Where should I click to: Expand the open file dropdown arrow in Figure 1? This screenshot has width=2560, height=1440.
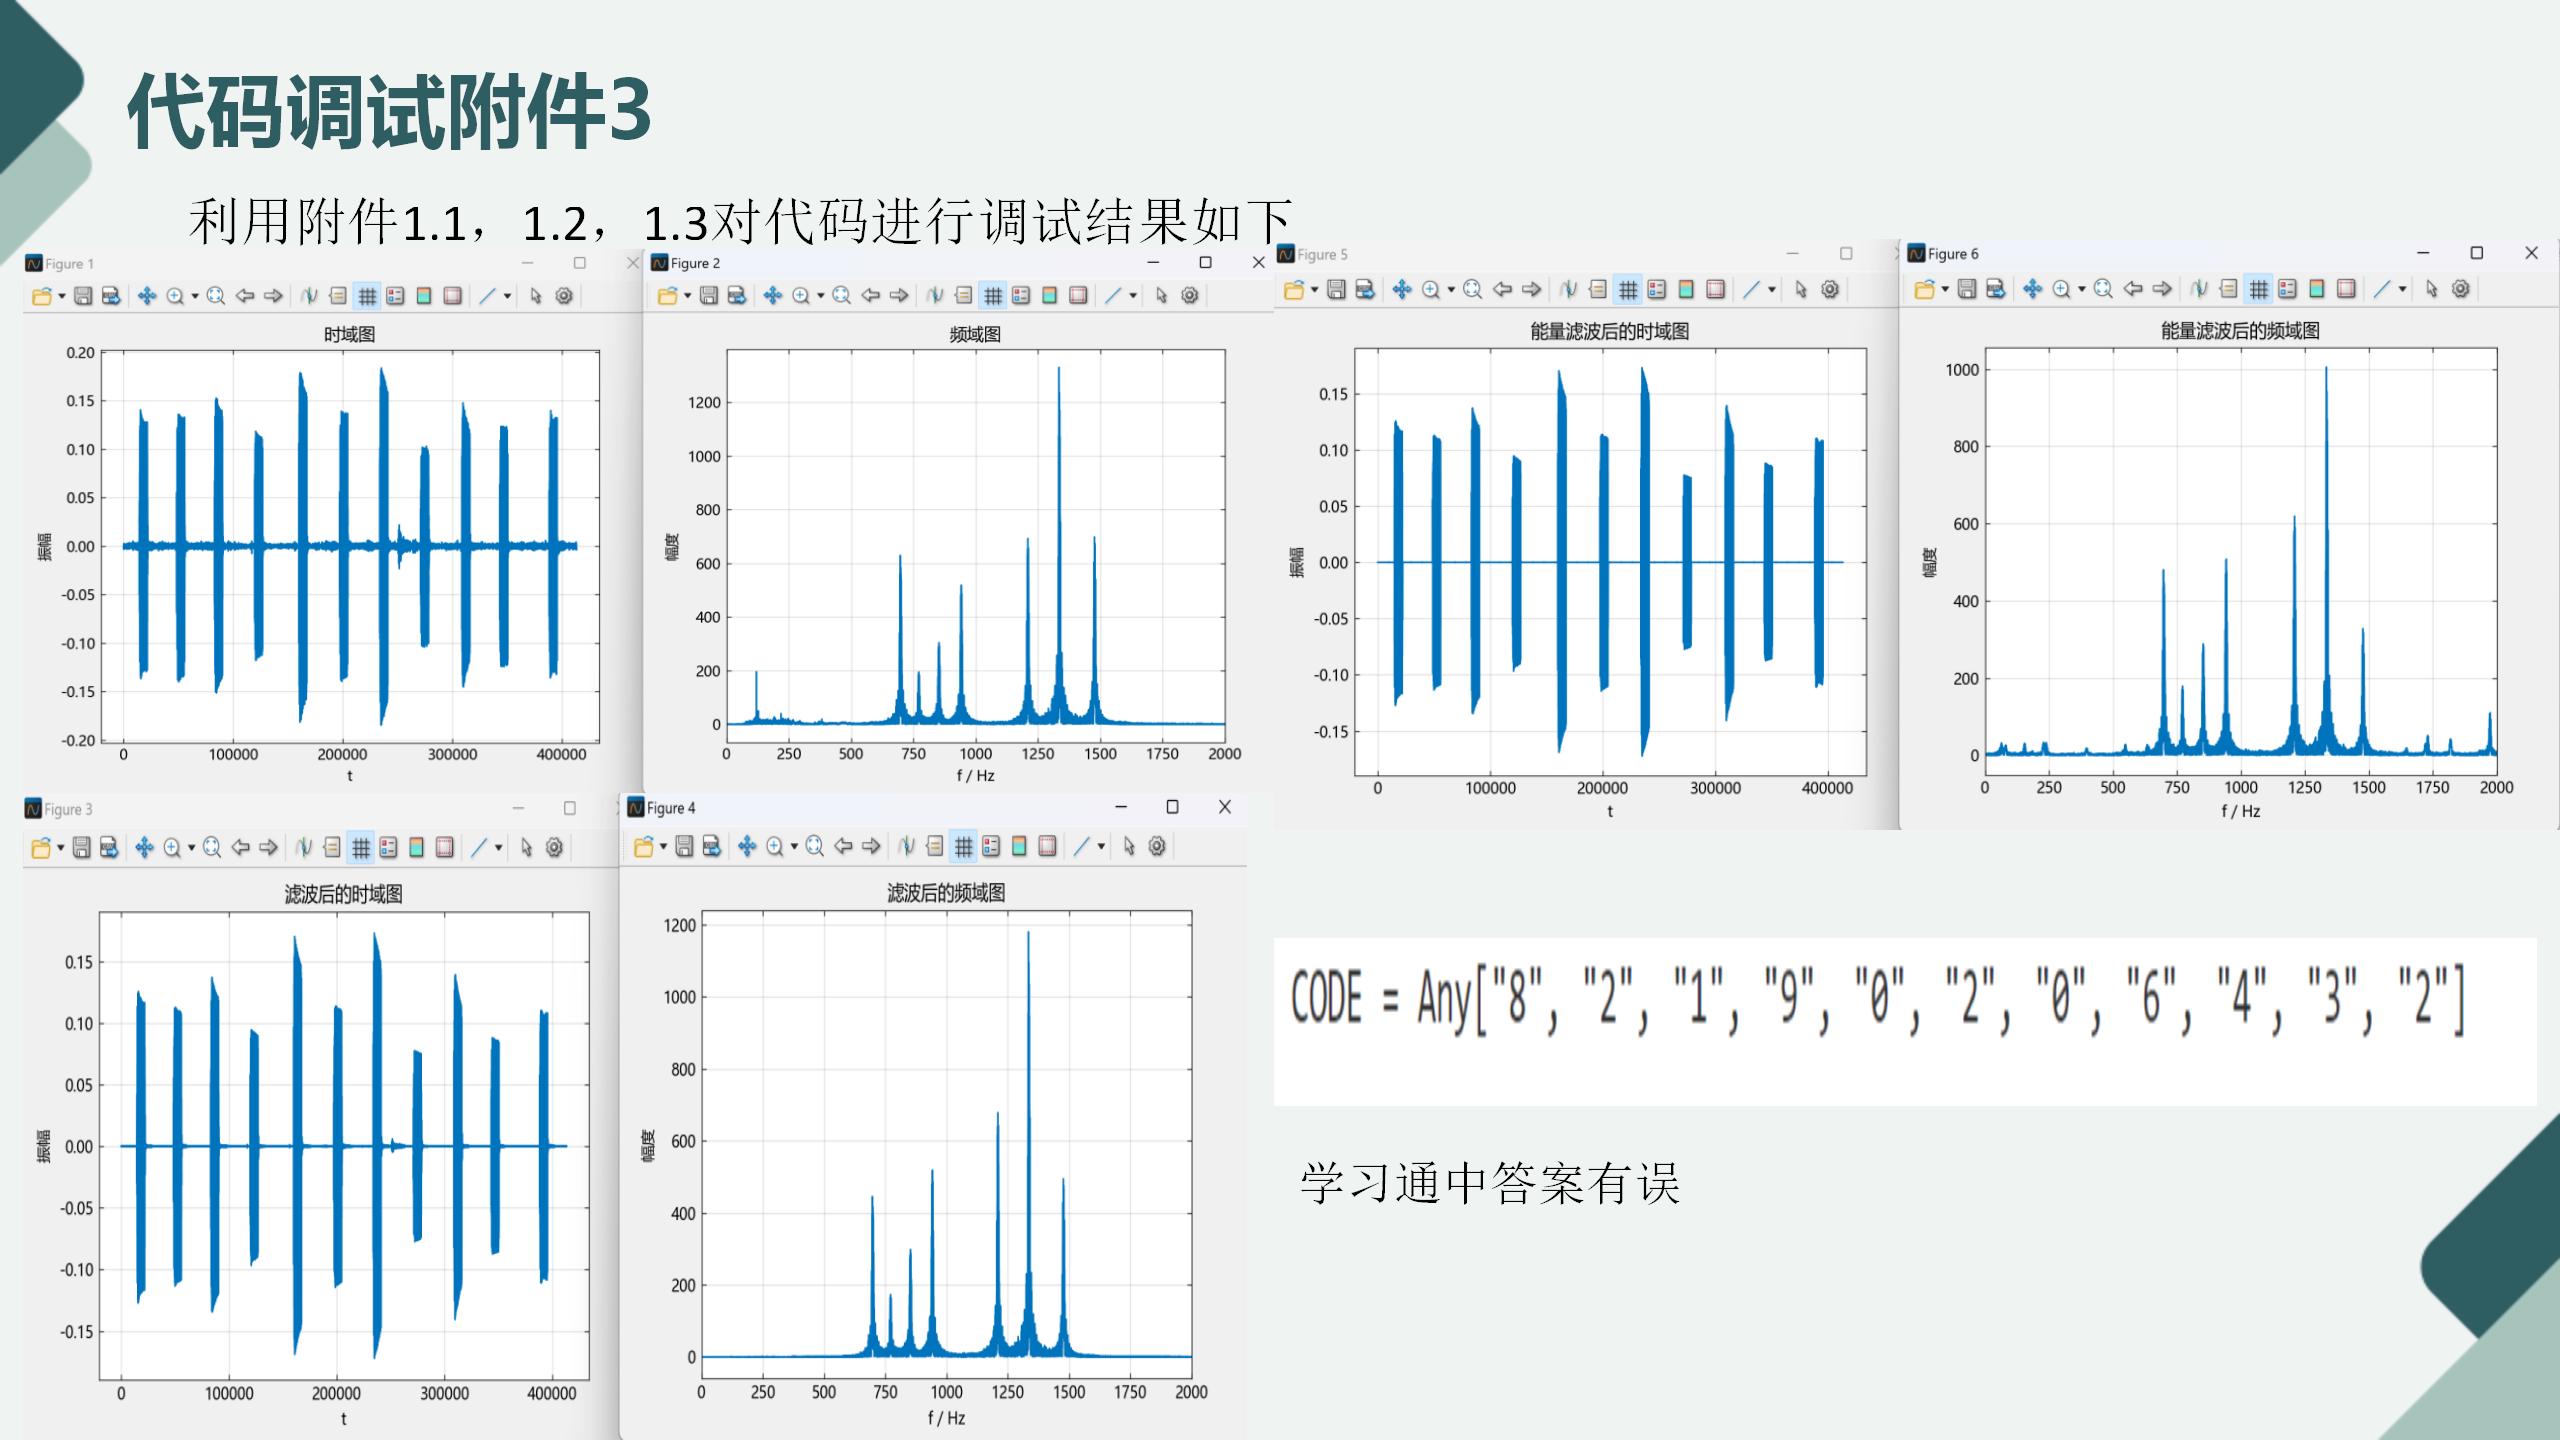[62, 296]
